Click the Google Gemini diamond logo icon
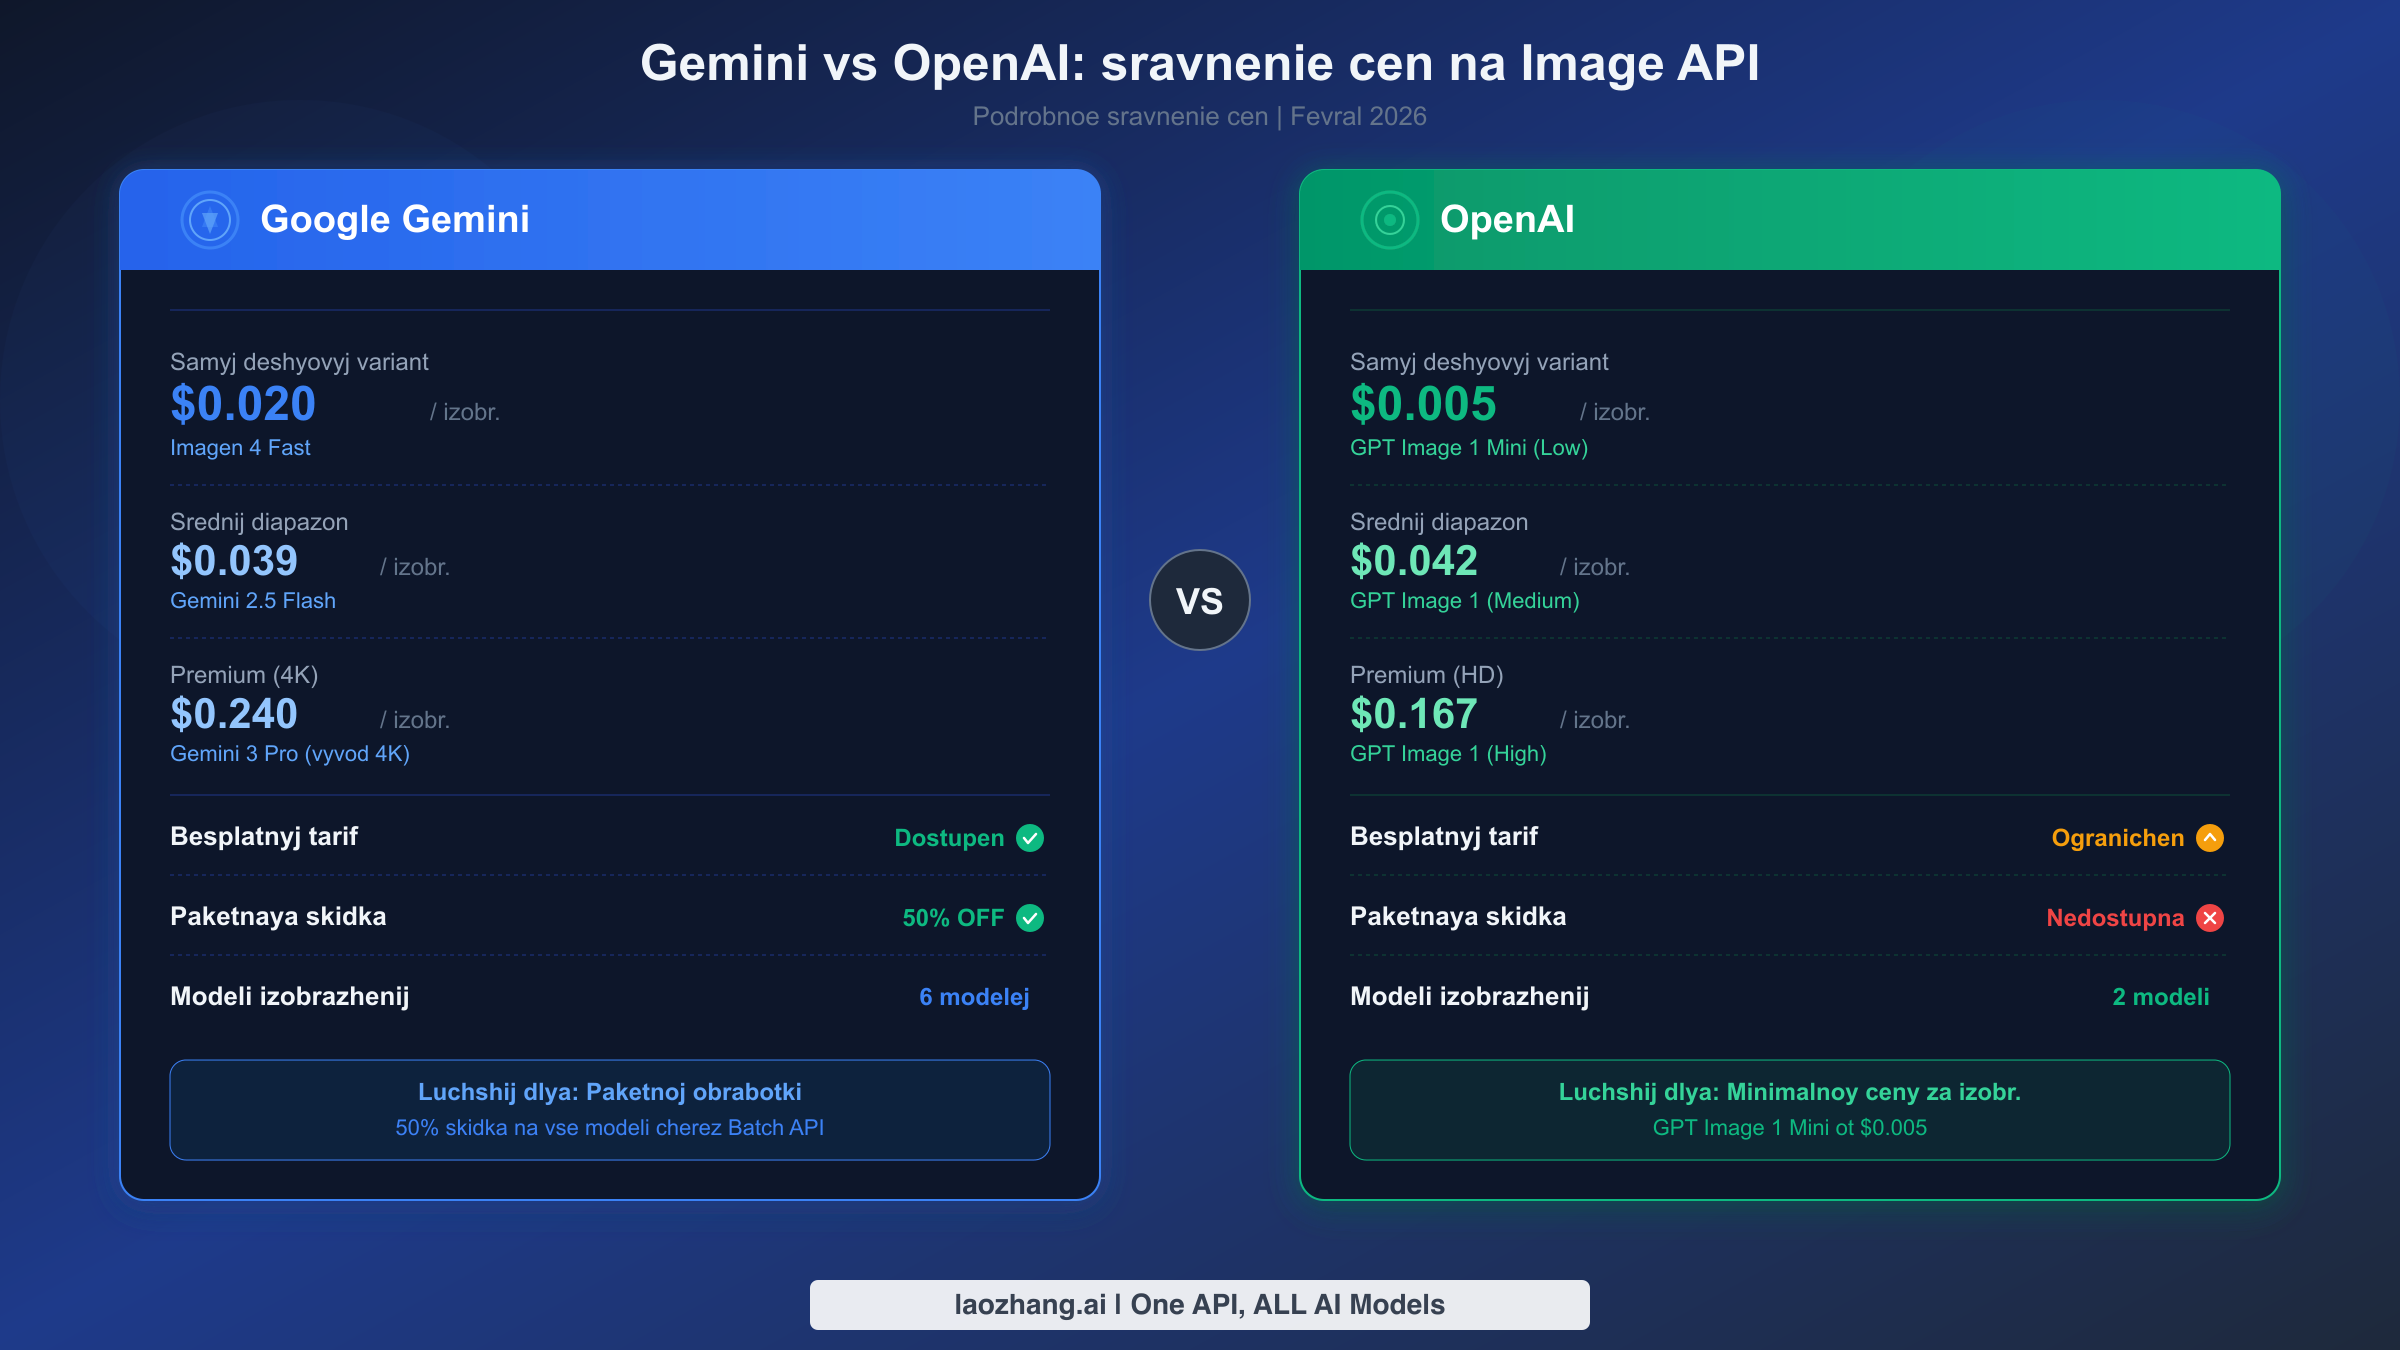The width and height of the screenshot is (2400, 1350). click(x=209, y=219)
